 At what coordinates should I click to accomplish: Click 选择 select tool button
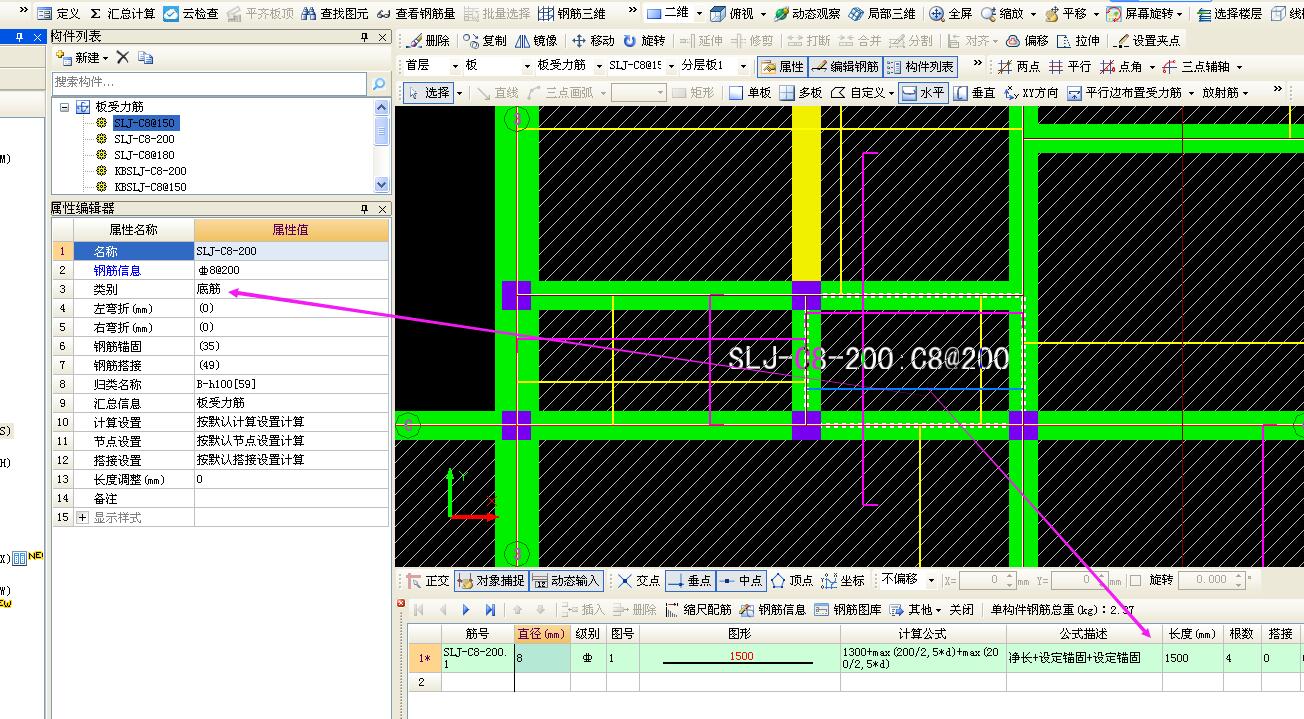[429, 93]
